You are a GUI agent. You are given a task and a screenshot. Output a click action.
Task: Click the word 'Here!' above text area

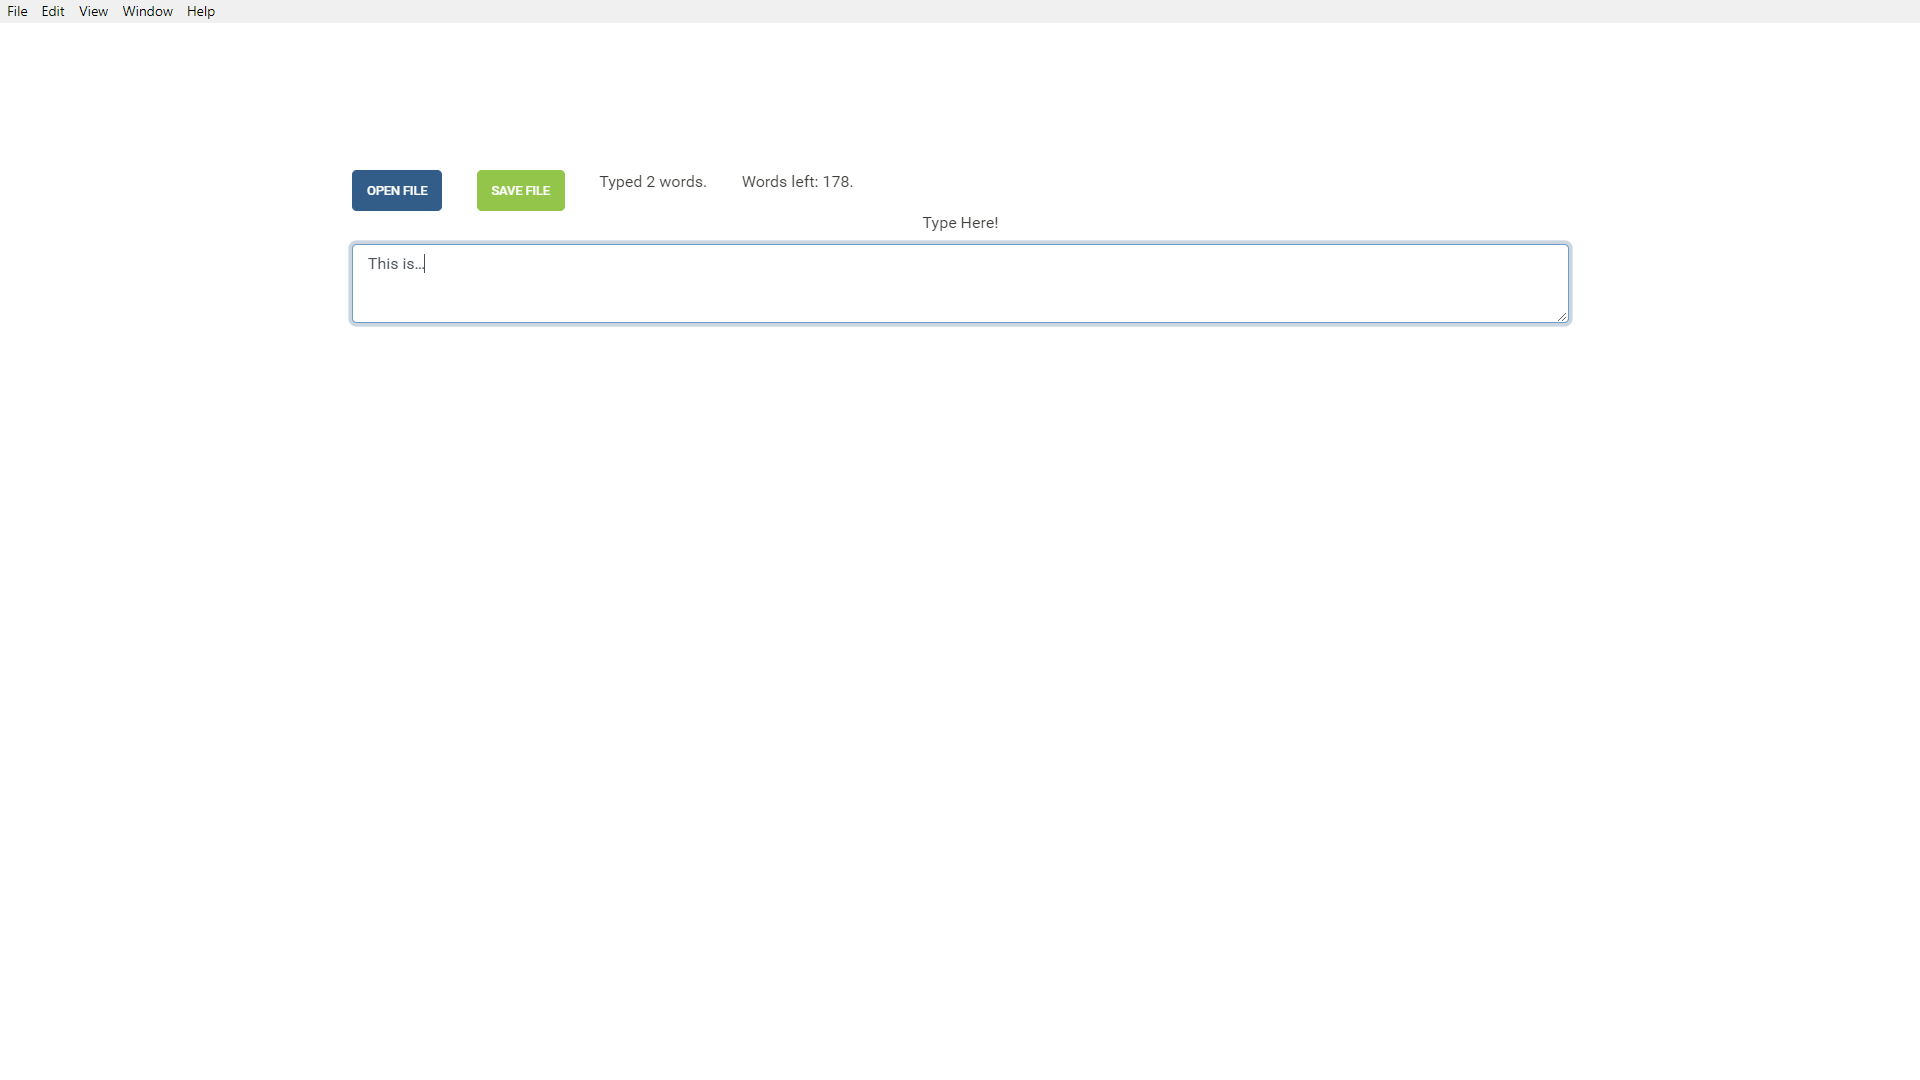click(979, 223)
